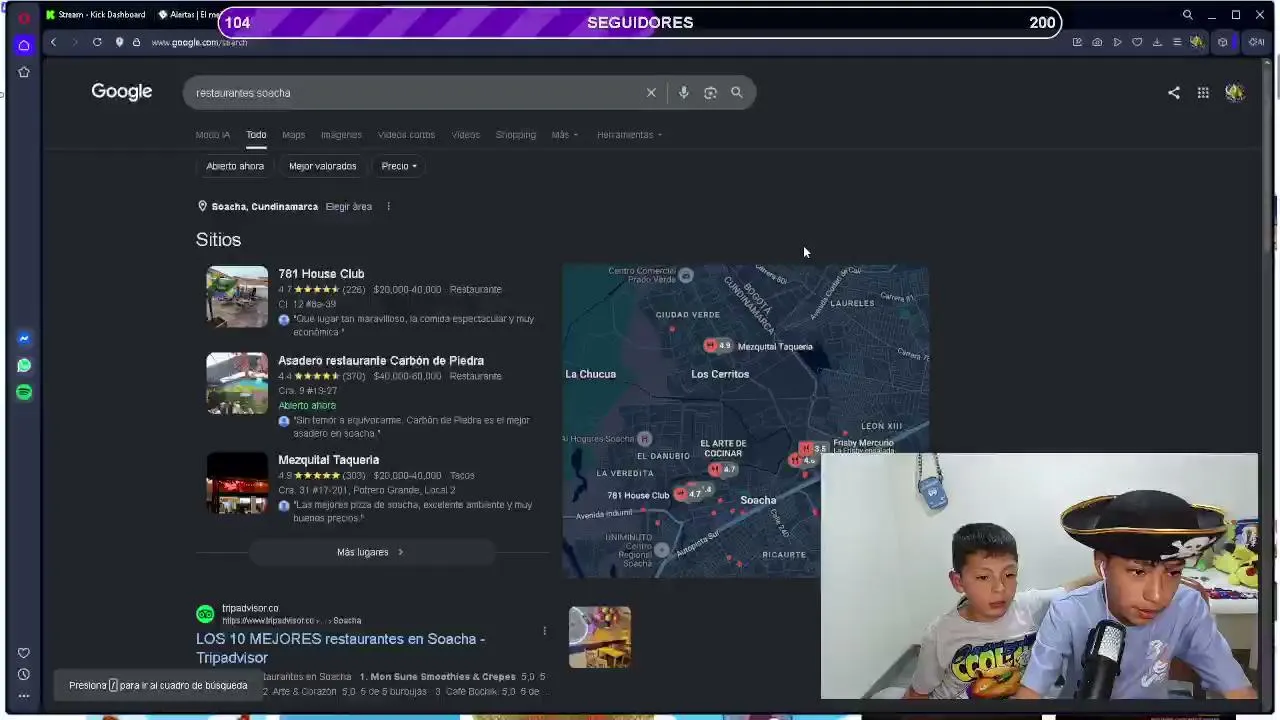The width and height of the screenshot is (1280, 720).
Task: Click the site security padlock icon
Action: pos(136,42)
